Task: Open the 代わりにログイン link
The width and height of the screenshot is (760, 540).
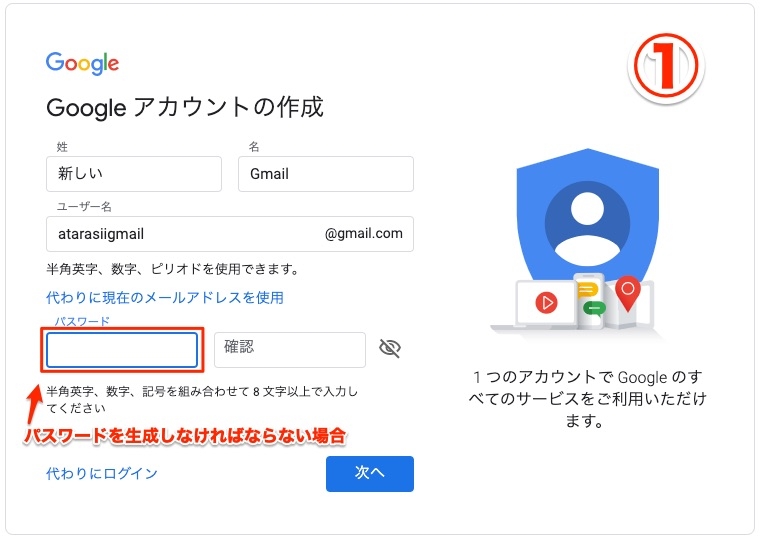Action: coord(102,473)
